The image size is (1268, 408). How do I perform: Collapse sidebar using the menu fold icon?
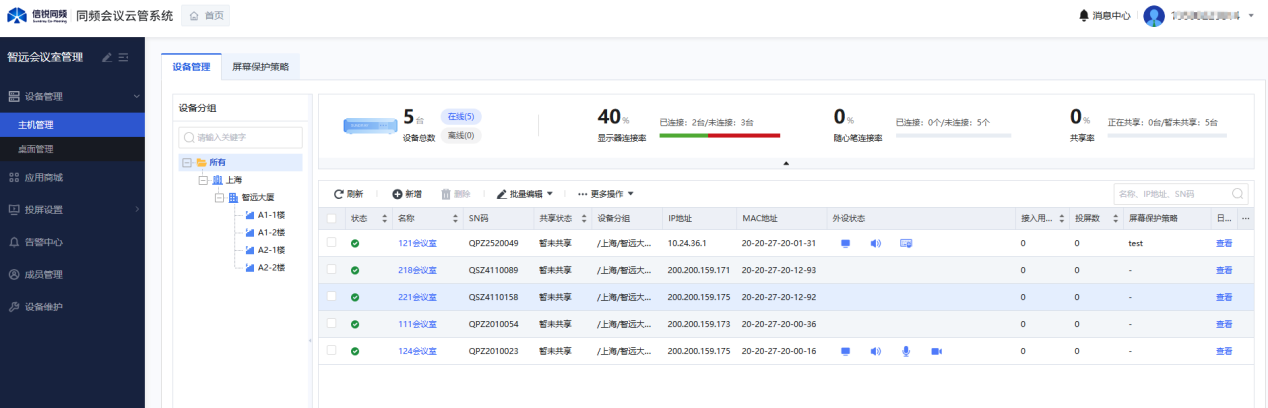[x=124, y=57]
